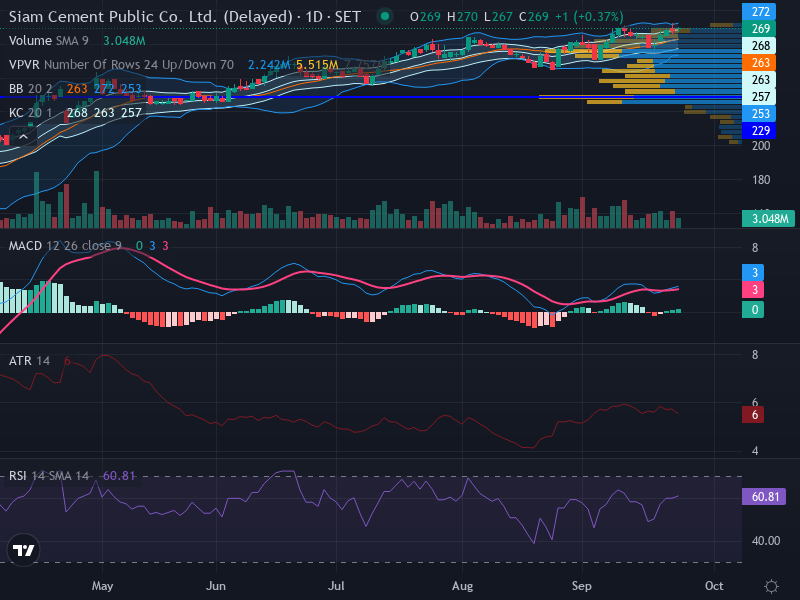This screenshot has width=800, height=600.
Task: Select the BB 20 2 indicator label
Action: point(31,89)
